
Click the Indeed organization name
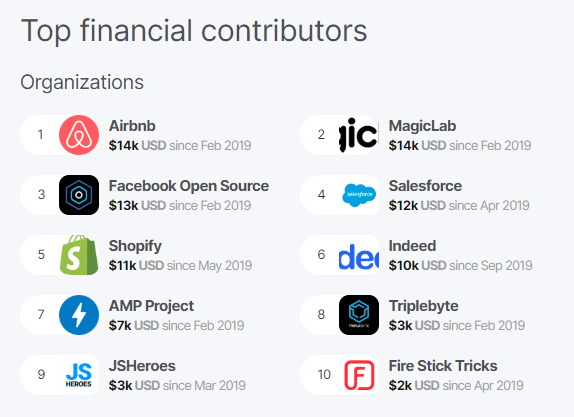[x=412, y=246]
